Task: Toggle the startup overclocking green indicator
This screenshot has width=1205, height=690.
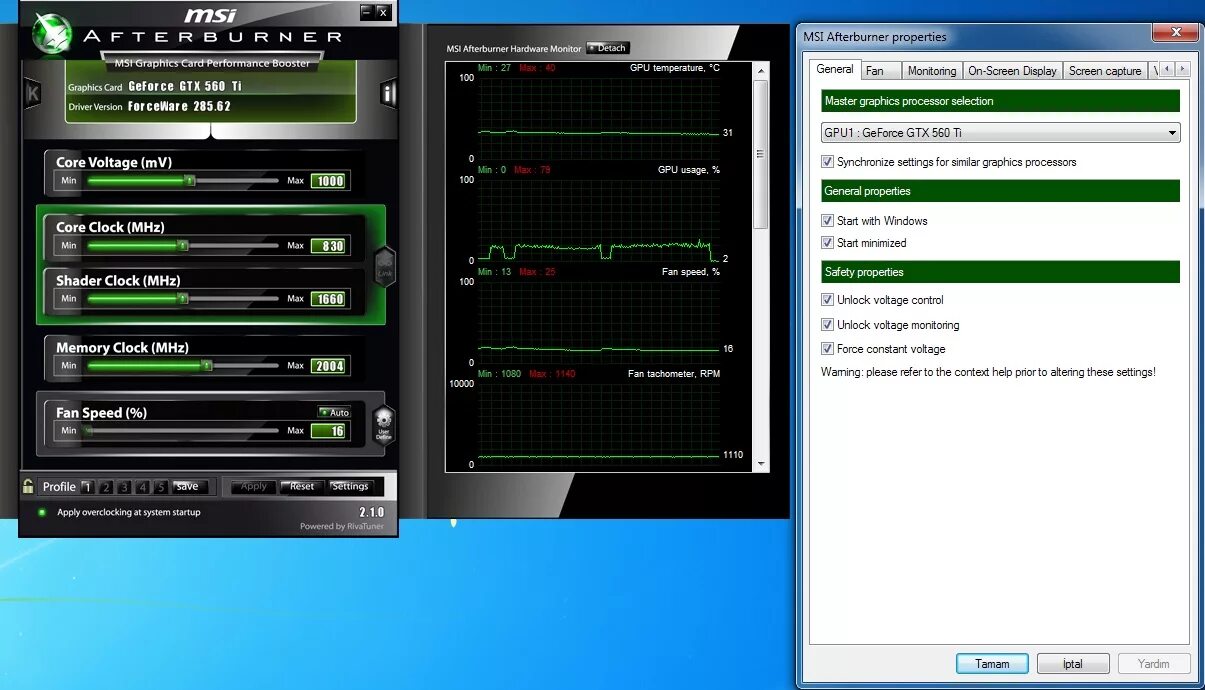Action: [42, 512]
